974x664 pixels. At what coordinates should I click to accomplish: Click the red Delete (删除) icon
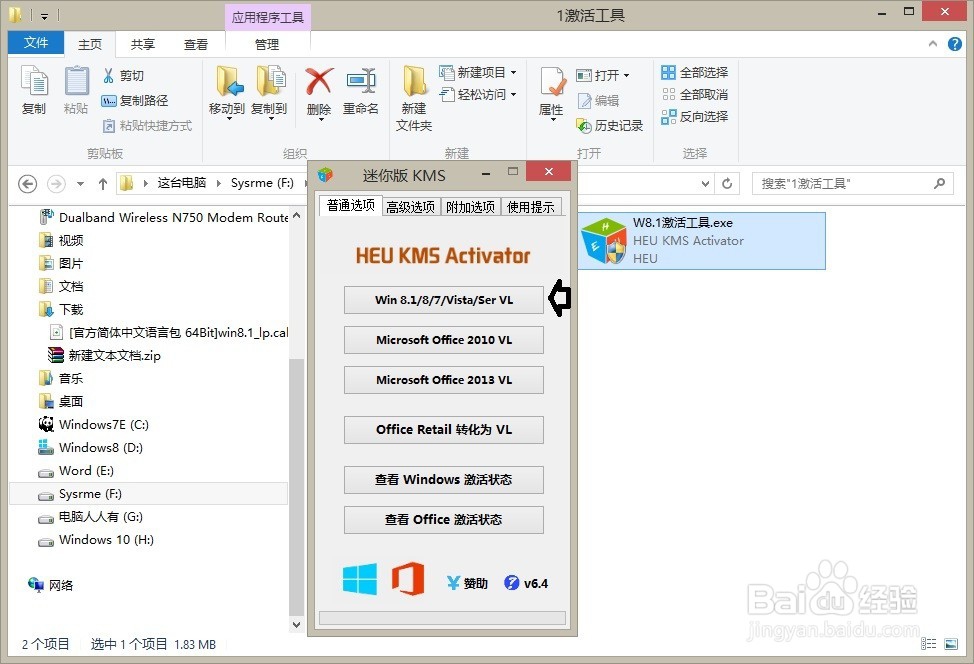tap(319, 92)
